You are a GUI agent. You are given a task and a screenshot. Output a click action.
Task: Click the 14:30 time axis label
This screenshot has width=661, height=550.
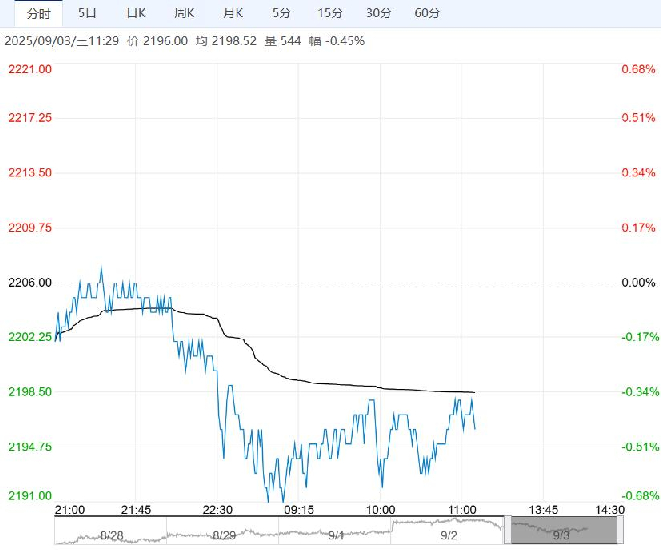[x=610, y=510]
